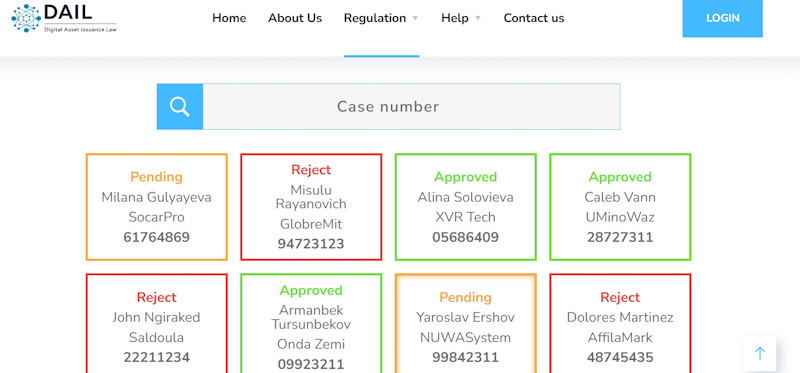800x373 pixels.
Task: Open John Ngiraked rejected case card
Action: click(157, 324)
